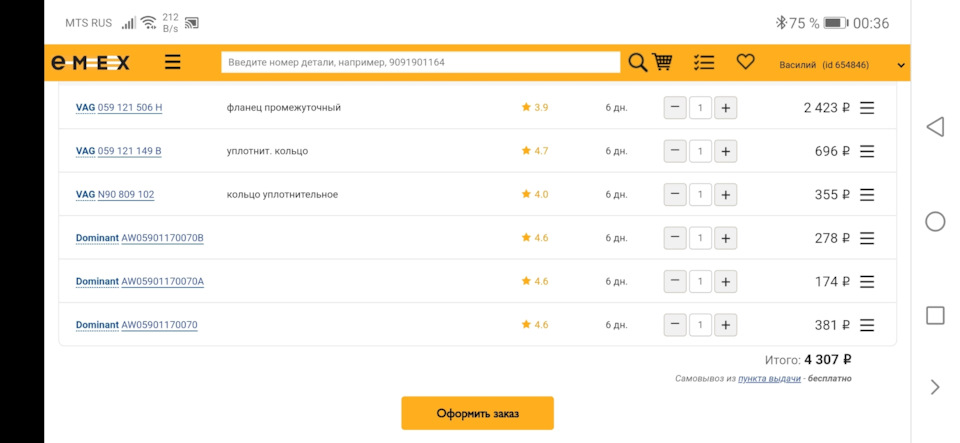Increase quantity for Dominant AW05901170070B

pyautogui.click(x=726, y=238)
